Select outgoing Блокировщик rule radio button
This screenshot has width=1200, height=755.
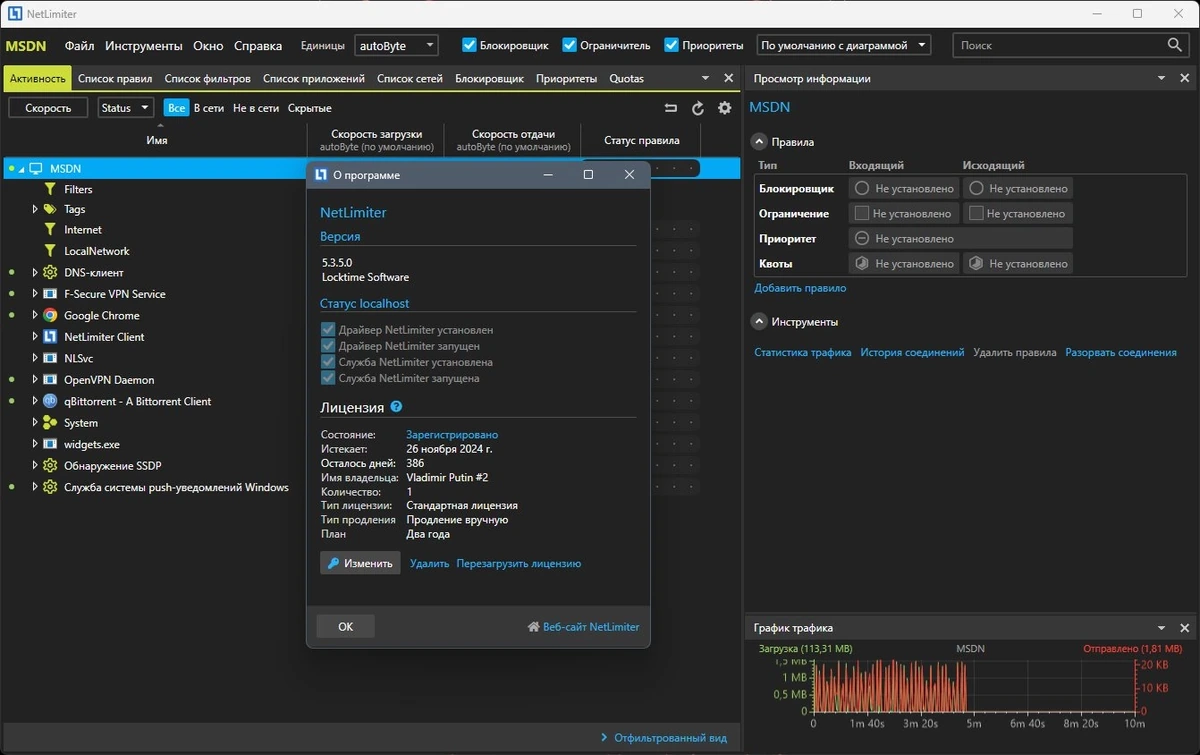(x=976, y=188)
